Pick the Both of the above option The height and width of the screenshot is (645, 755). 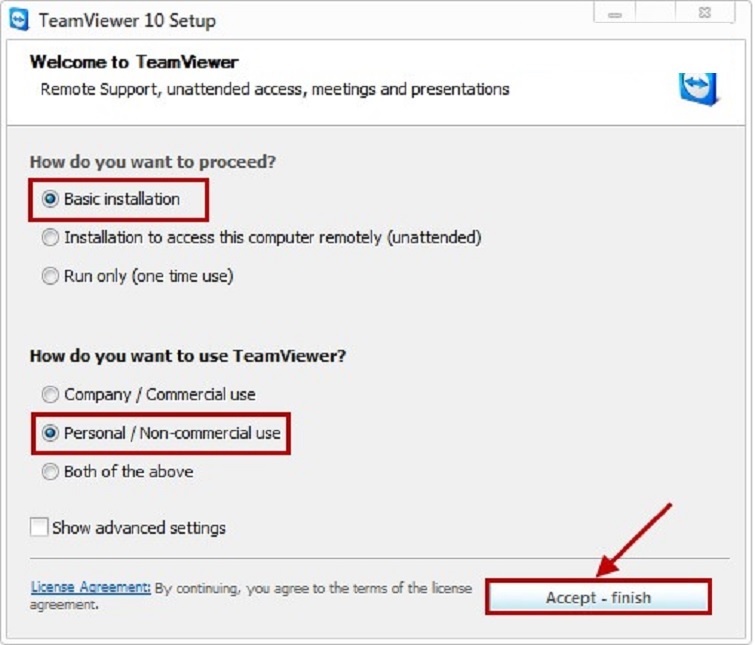[x=50, y=472]
